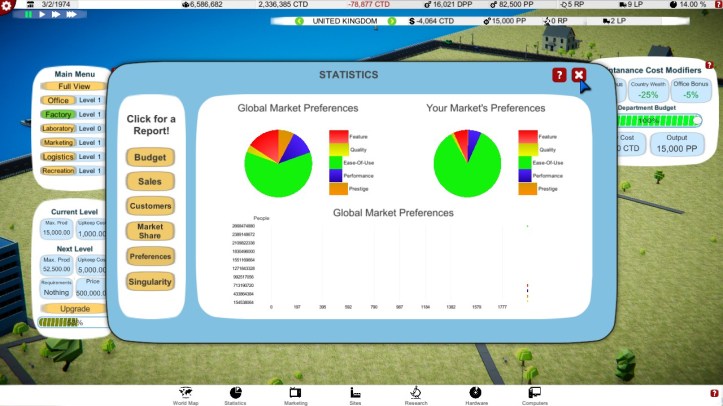Choose Laboratory in Main Menu

tap(58, 129)
